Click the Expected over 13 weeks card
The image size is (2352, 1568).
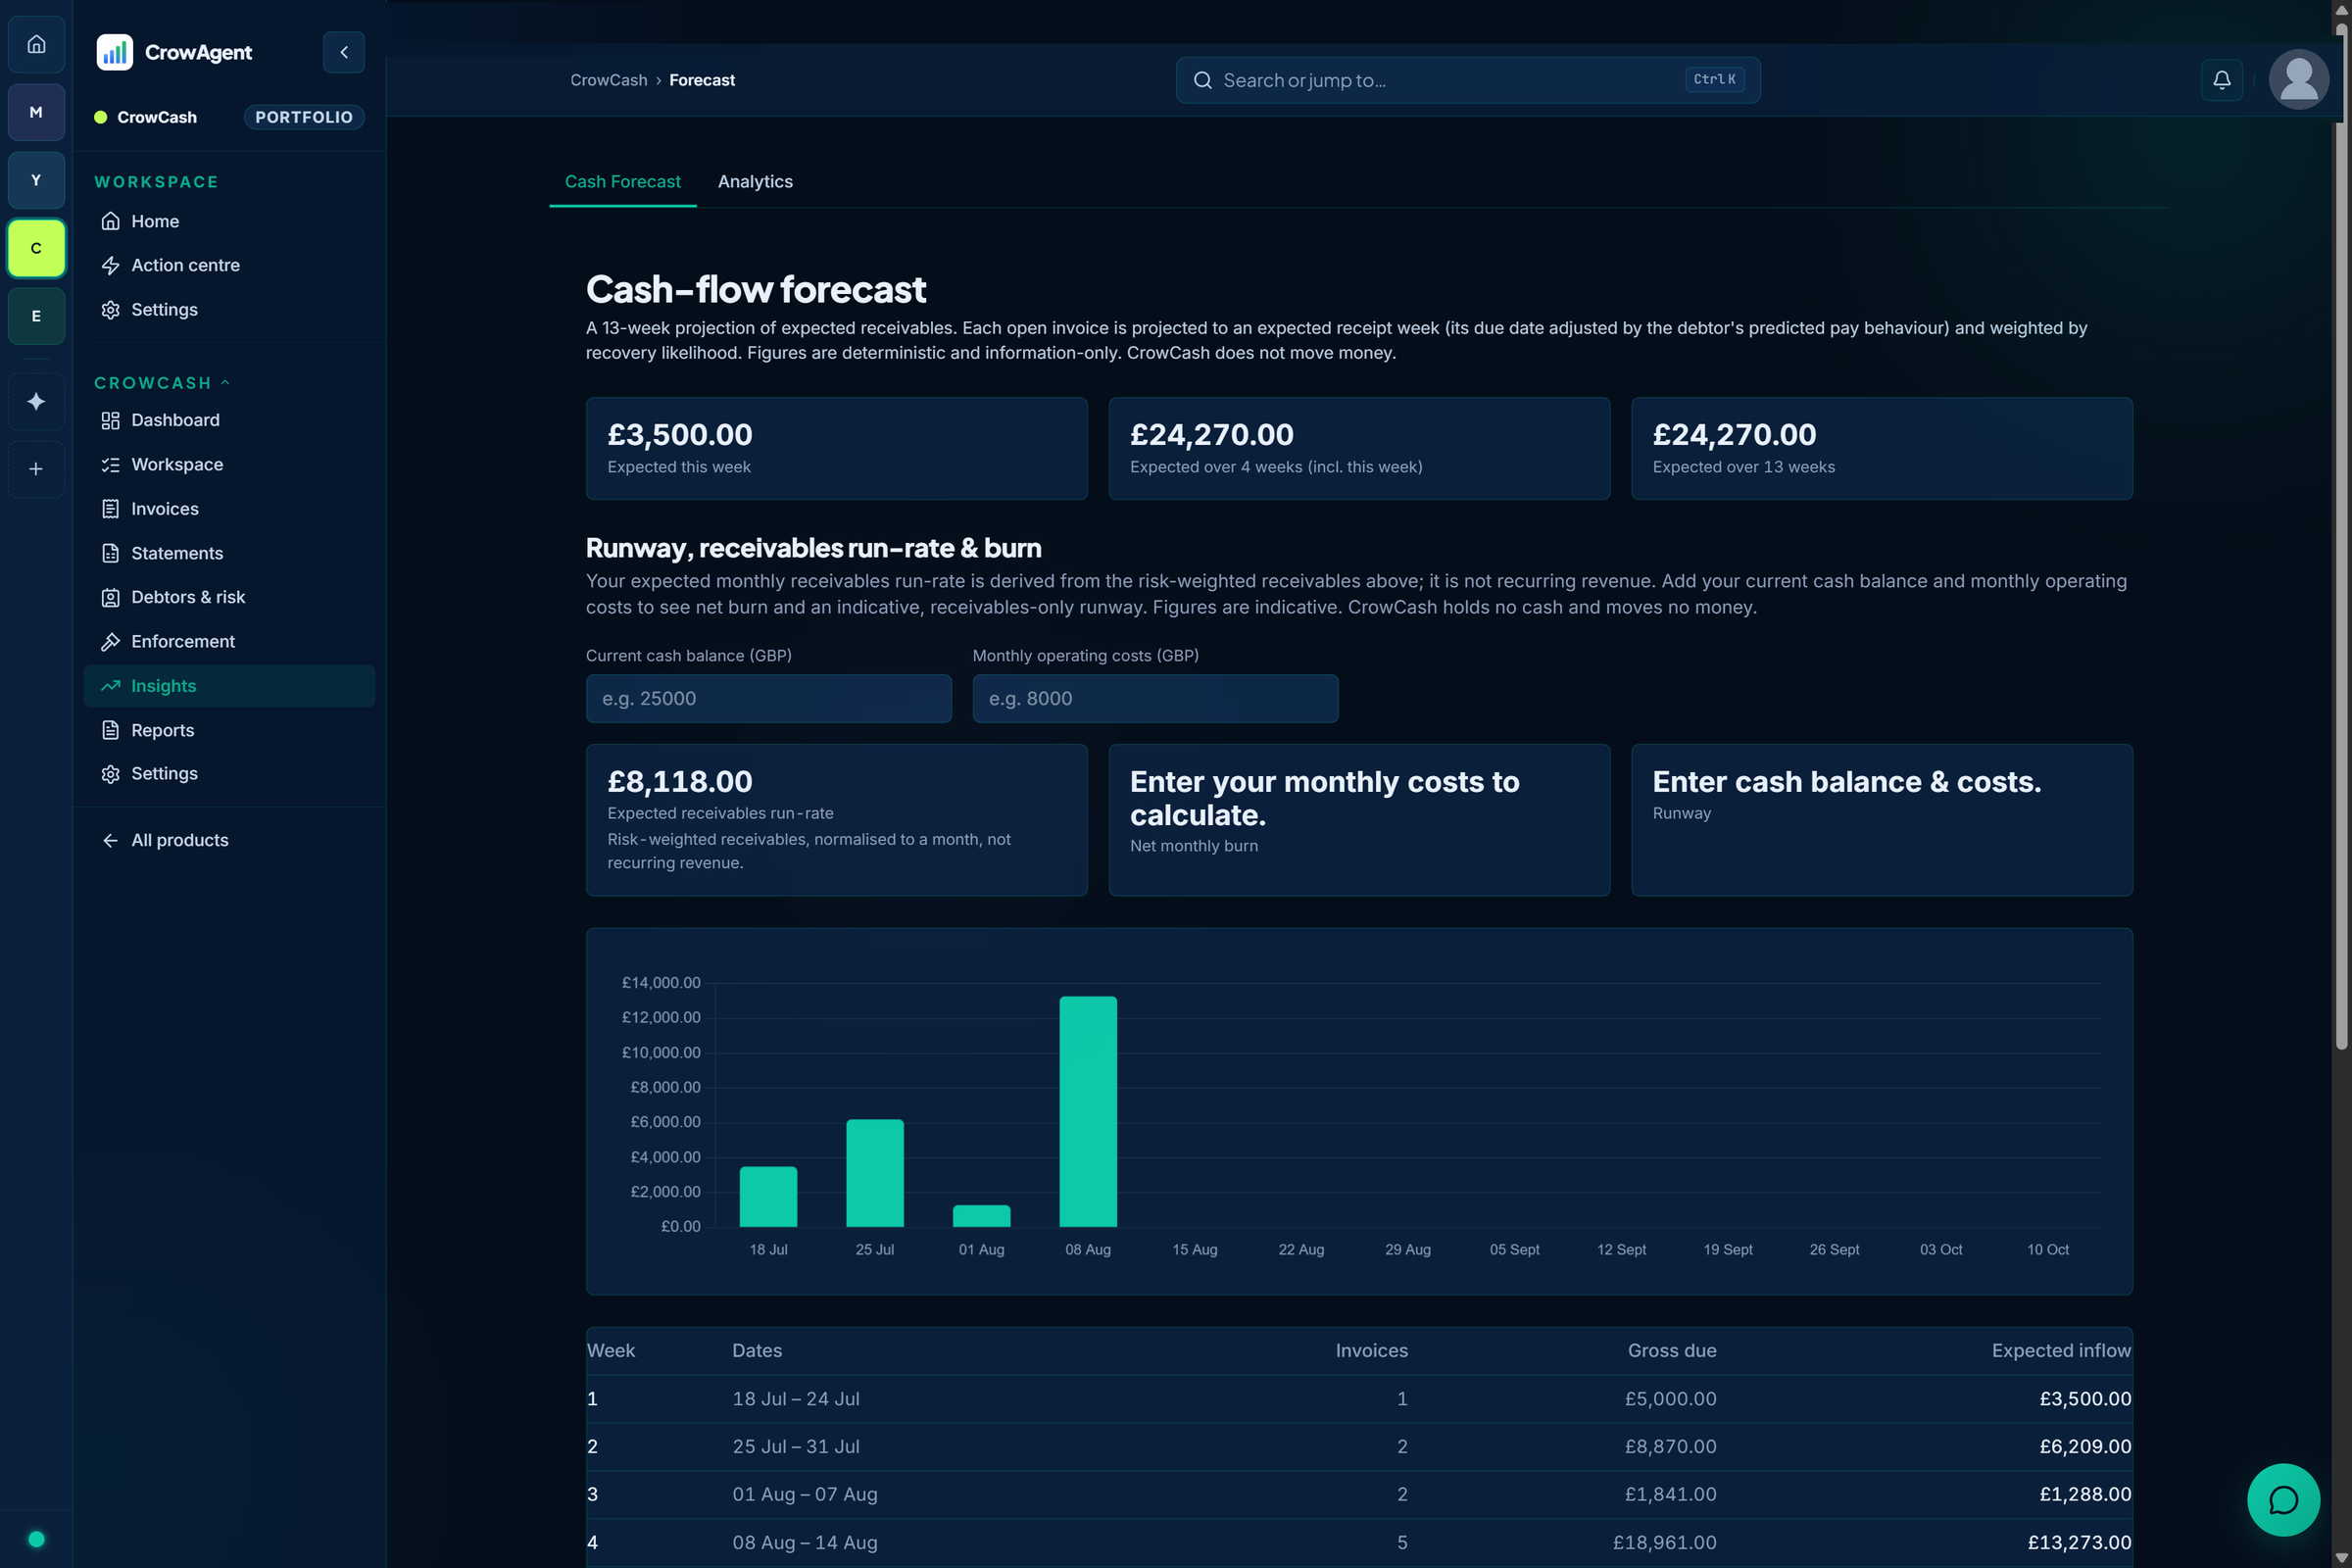(x=1881, y=449)
